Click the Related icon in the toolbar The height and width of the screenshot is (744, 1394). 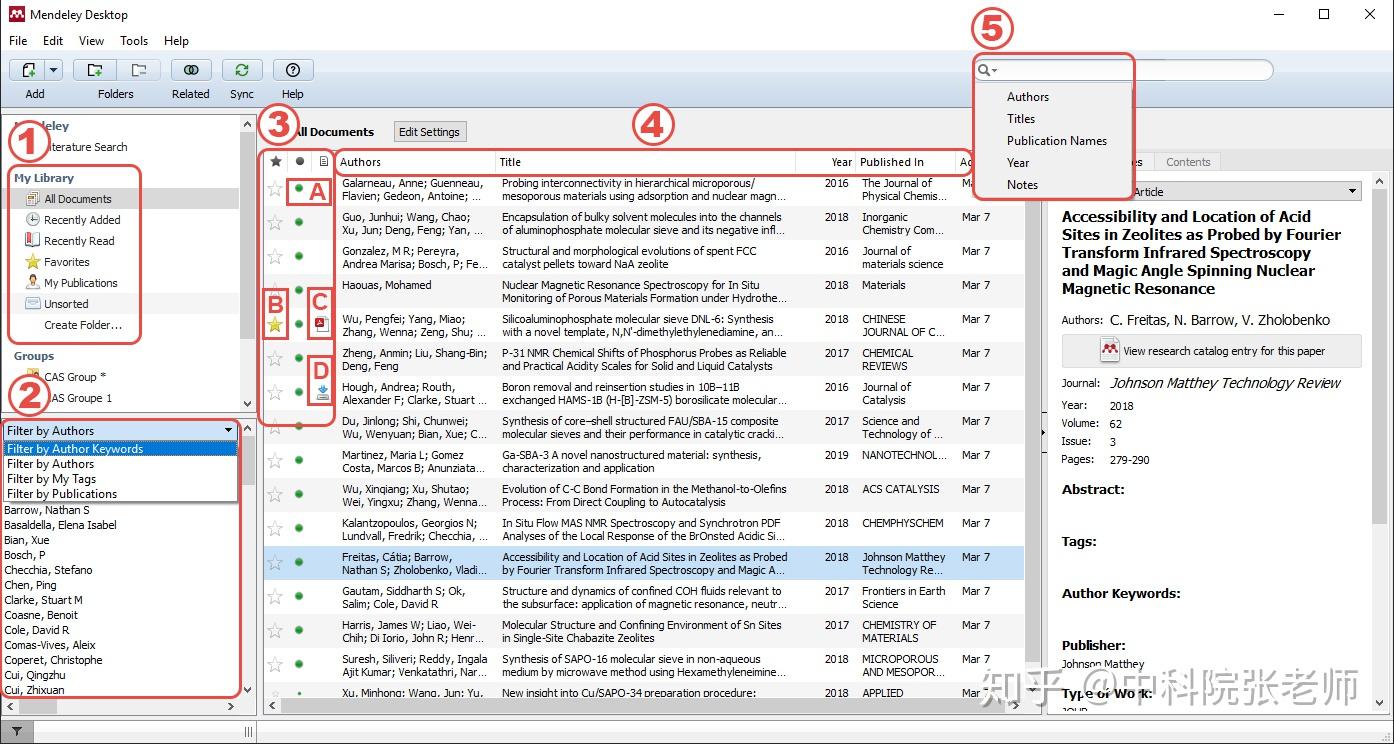point(190,69)
